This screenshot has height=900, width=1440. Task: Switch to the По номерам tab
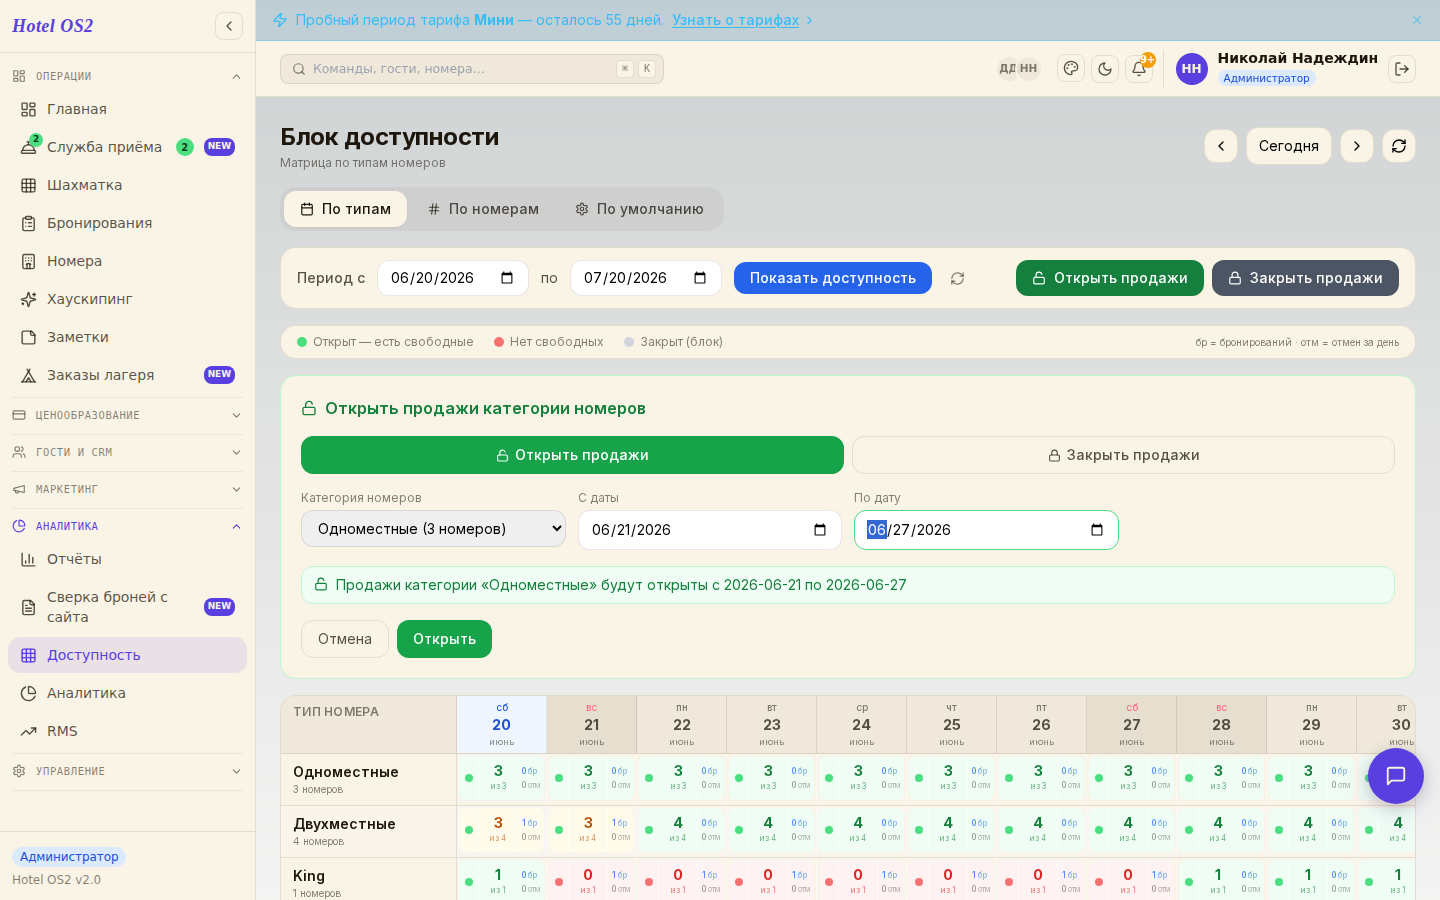point(483,209)
